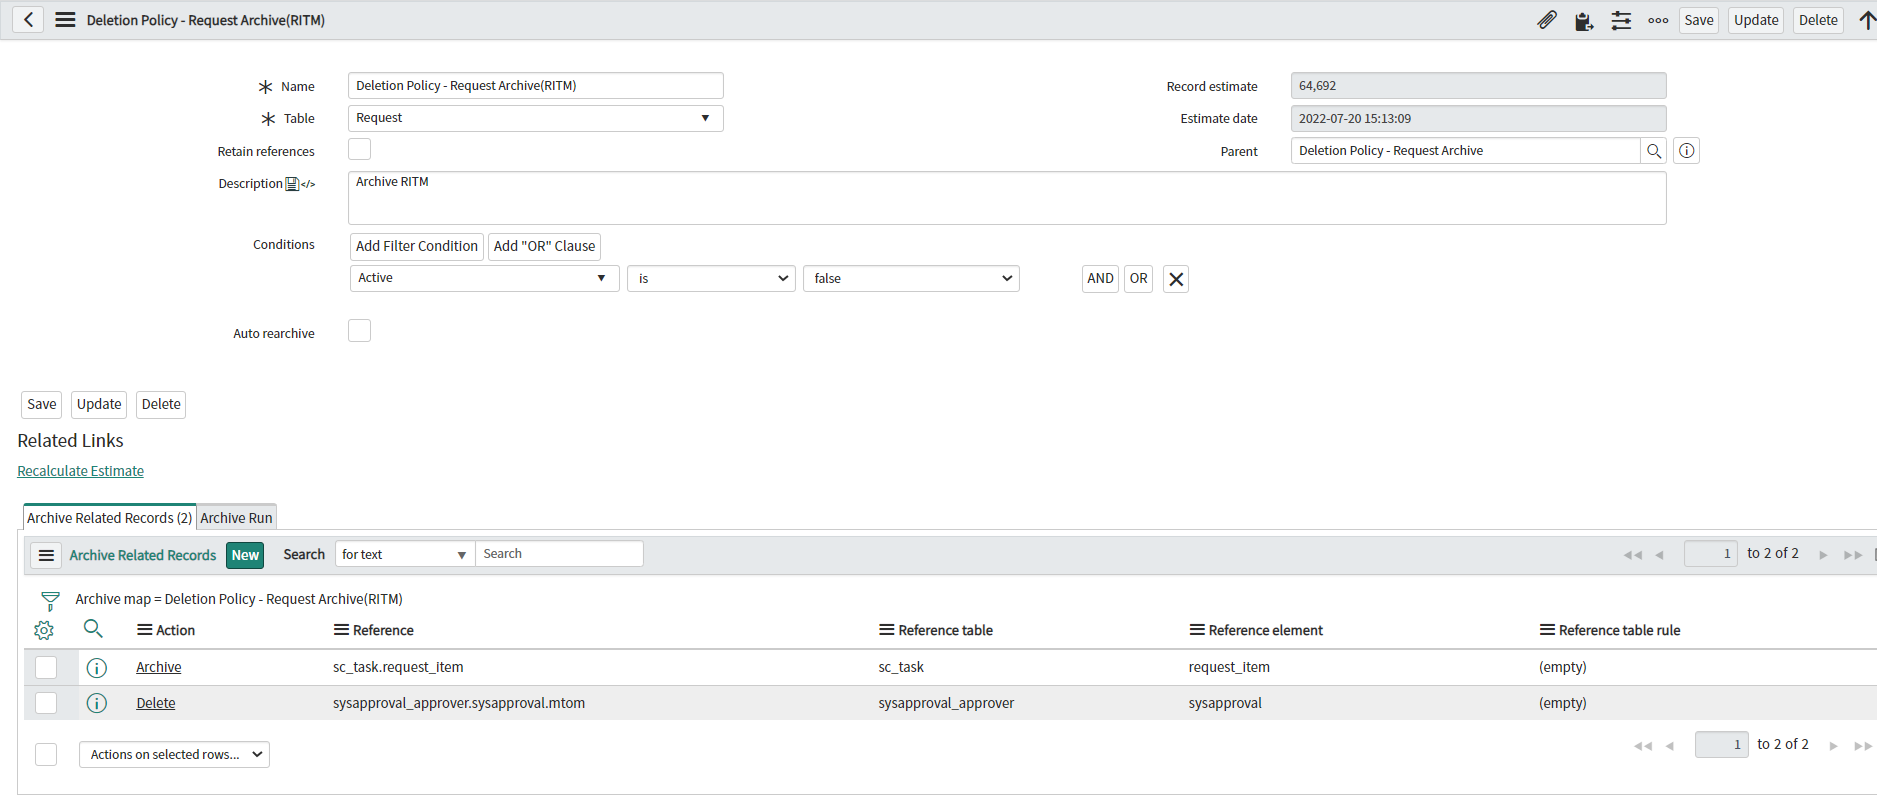
Task: Select the Delete row checkbox
Action: point(46,703)
